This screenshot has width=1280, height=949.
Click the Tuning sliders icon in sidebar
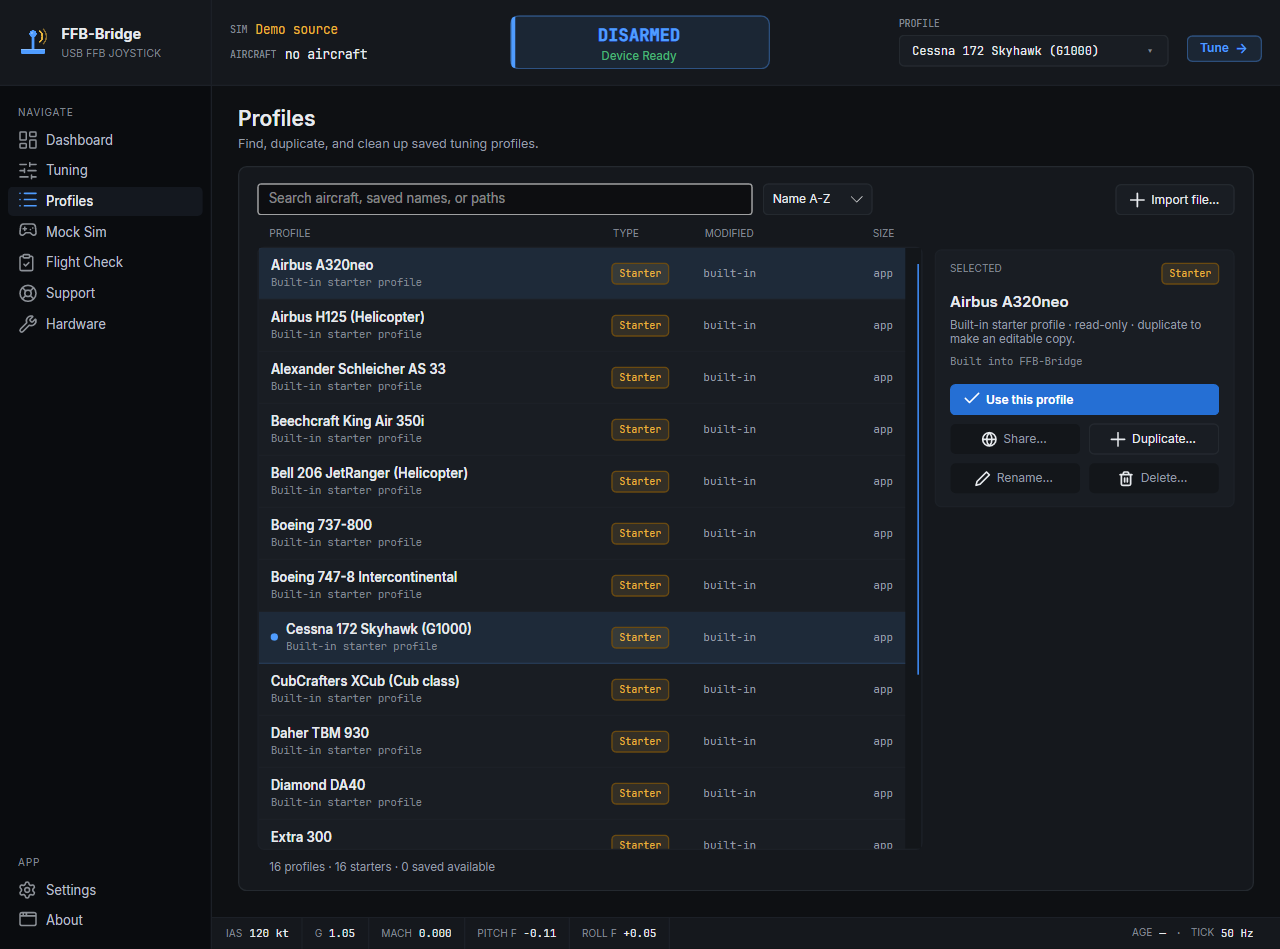[28, 170]
